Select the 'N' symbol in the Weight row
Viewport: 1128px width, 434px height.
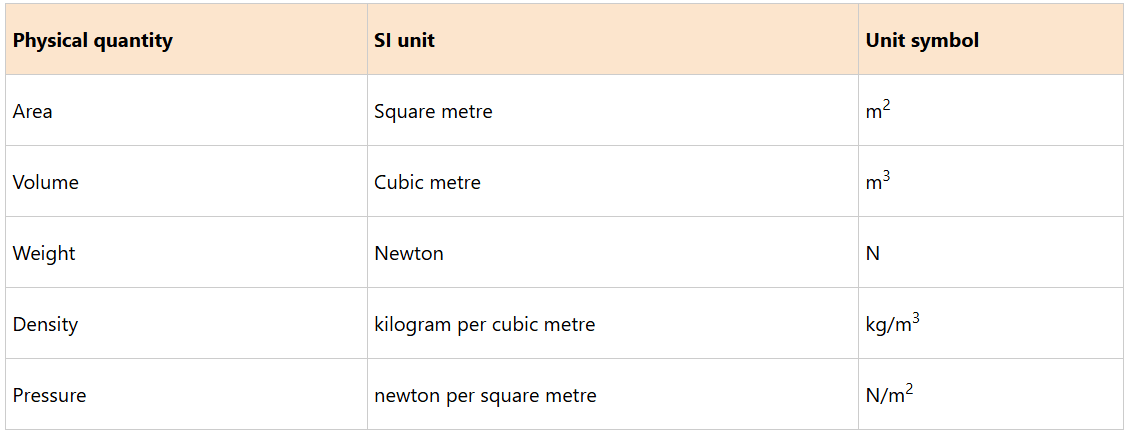pos(873,254)
